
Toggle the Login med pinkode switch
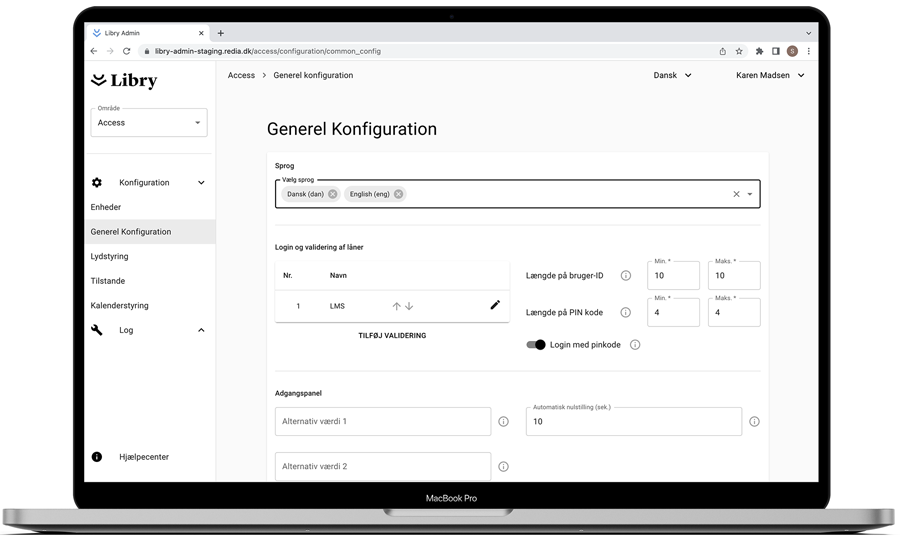(x=536, y=345)
